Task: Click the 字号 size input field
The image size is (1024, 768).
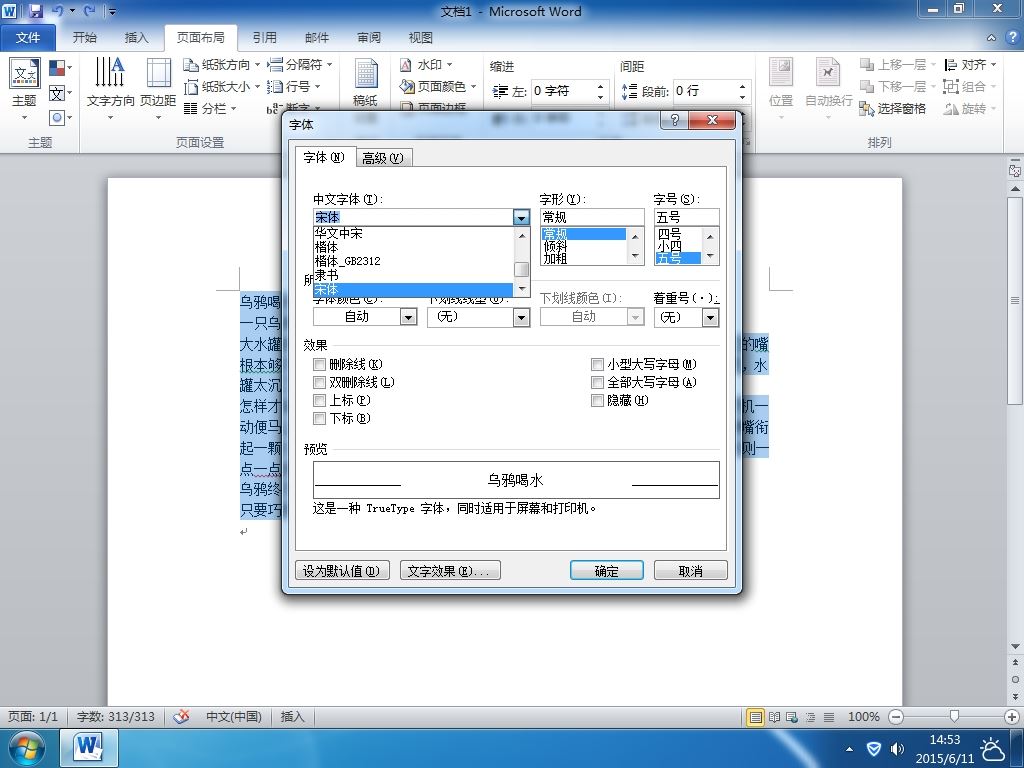Action: 686,217
